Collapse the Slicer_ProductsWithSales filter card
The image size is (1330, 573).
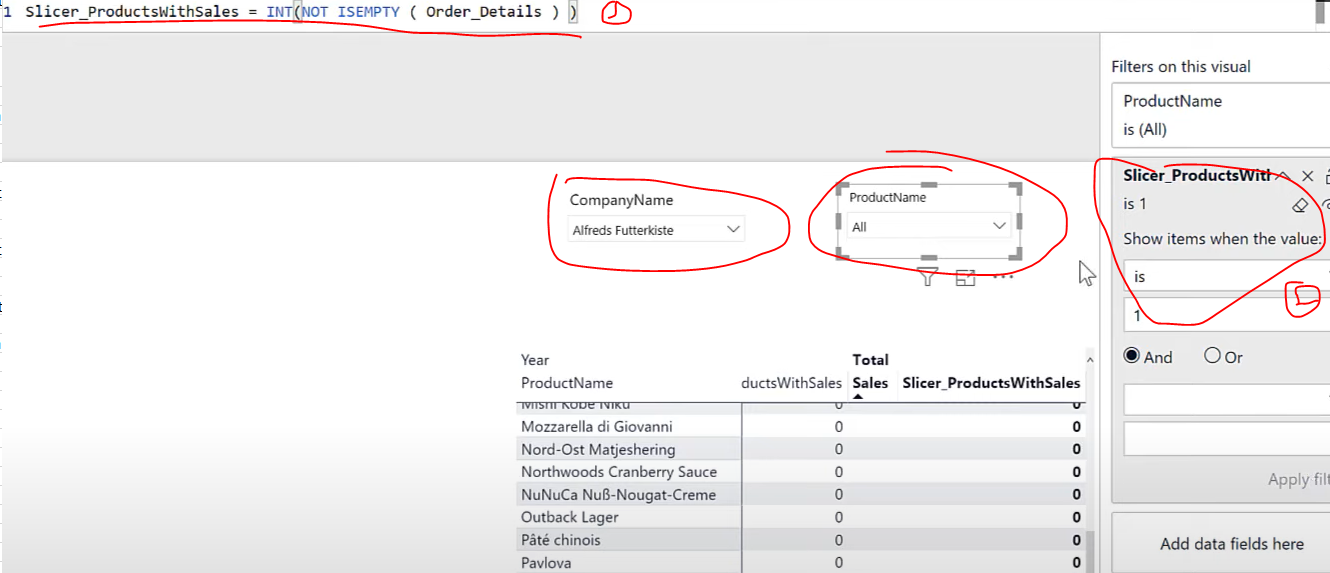pos(1283,176)
